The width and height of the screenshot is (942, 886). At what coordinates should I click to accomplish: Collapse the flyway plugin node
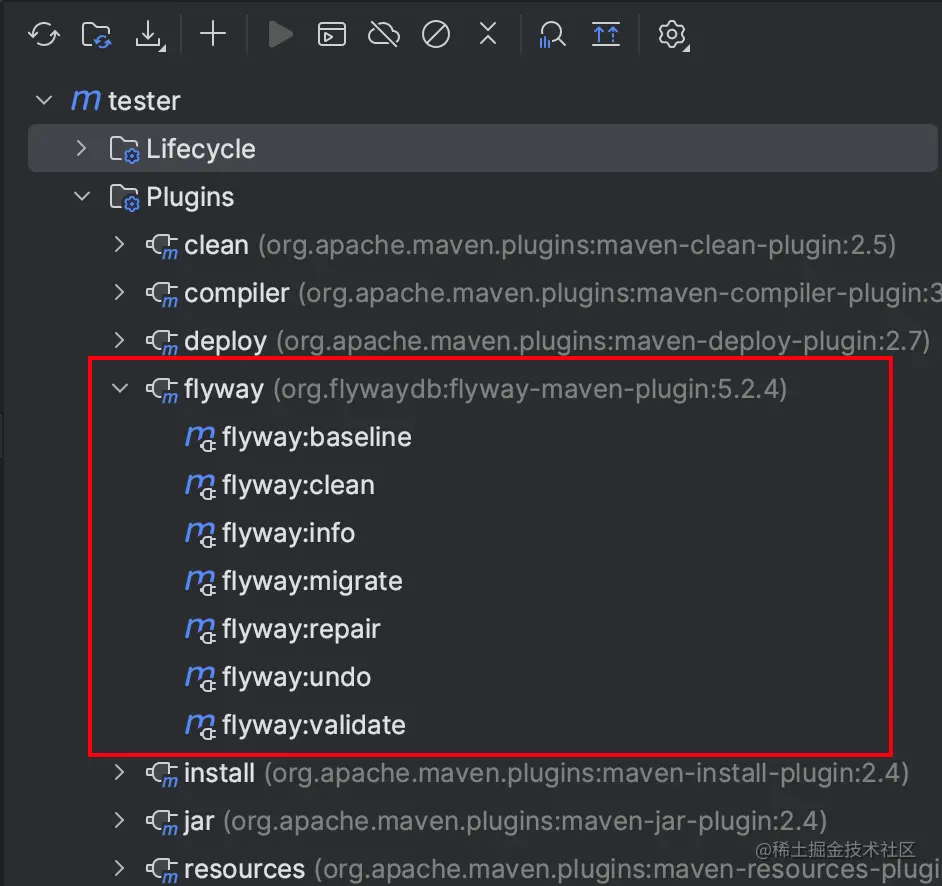coord(120,389)
